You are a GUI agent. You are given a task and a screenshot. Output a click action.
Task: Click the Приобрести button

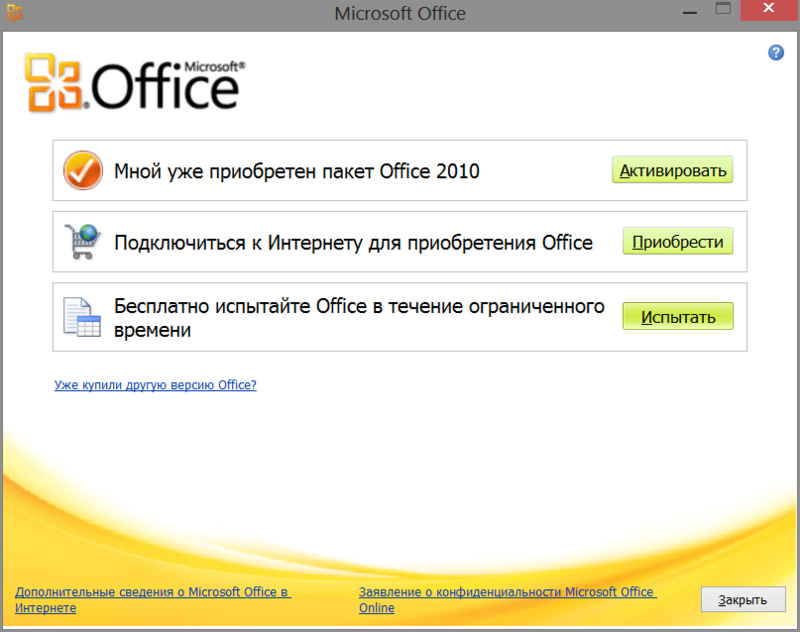pyautogui.click(x=678, y=241)
